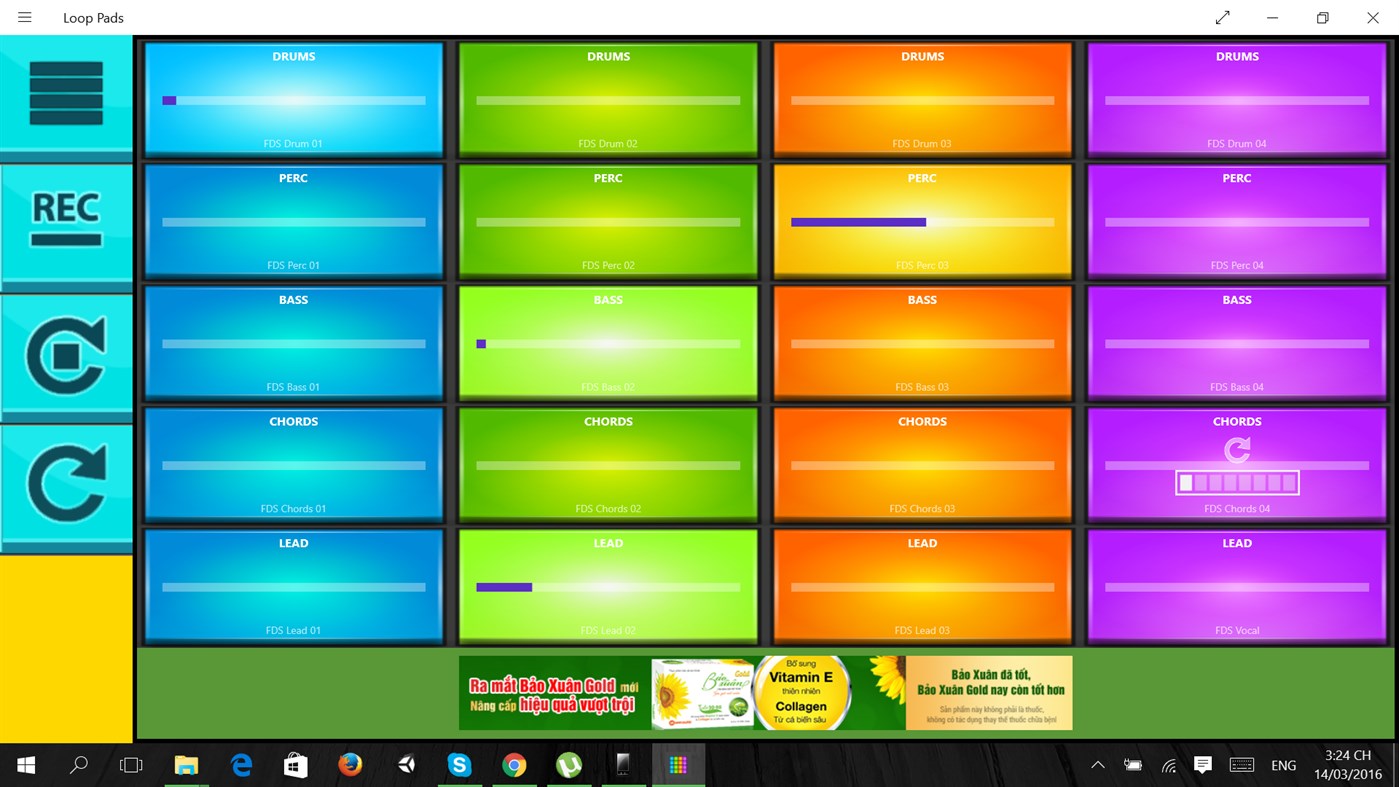Stop the playing FDS Drum 01 loop
Screen dimensions: 1399x787
(293, 98)
